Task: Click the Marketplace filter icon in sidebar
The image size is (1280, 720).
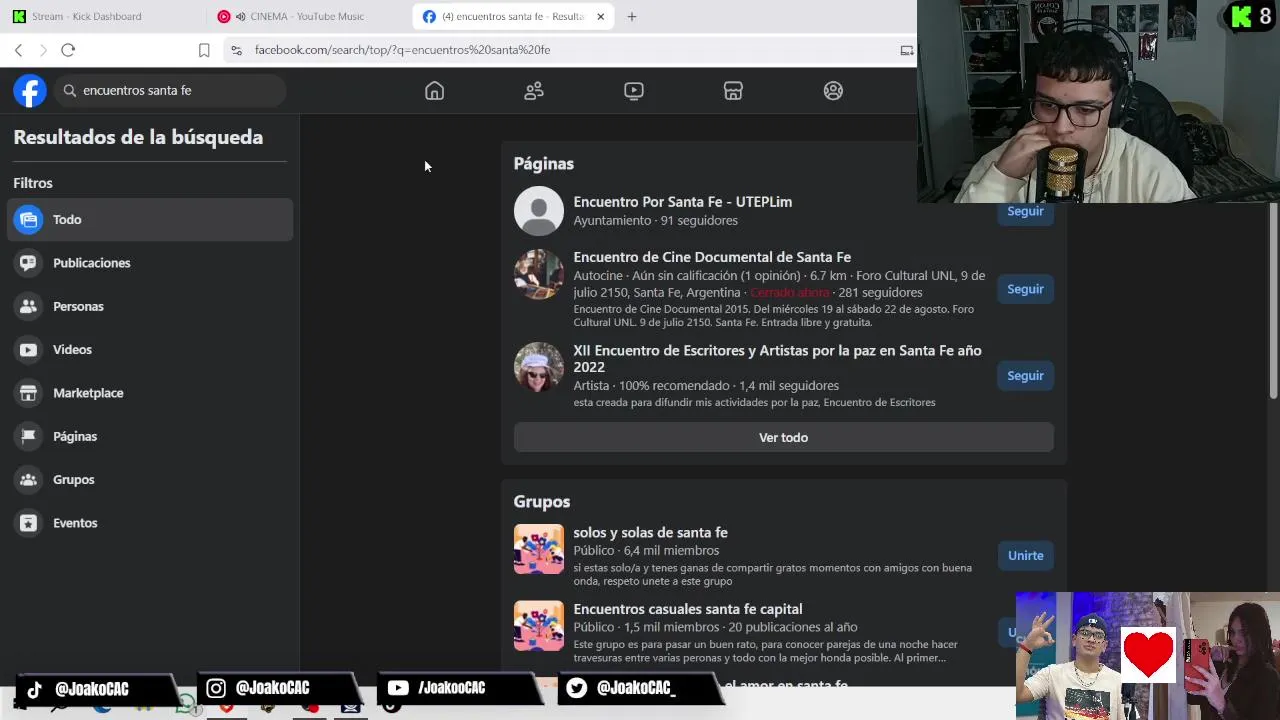Action: pos(28,393)
